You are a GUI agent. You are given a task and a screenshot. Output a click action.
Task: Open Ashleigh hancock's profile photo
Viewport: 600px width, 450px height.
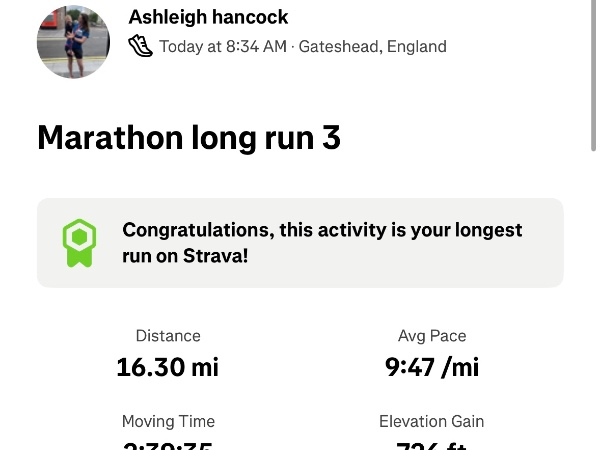pos(73,42)
